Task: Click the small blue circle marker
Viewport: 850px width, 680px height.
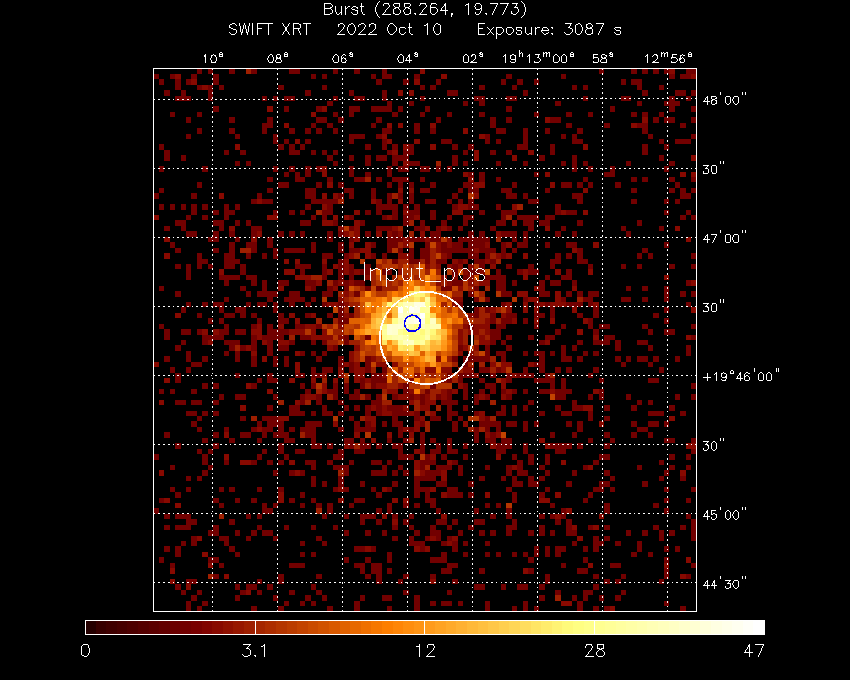Action: coord(412,323)
